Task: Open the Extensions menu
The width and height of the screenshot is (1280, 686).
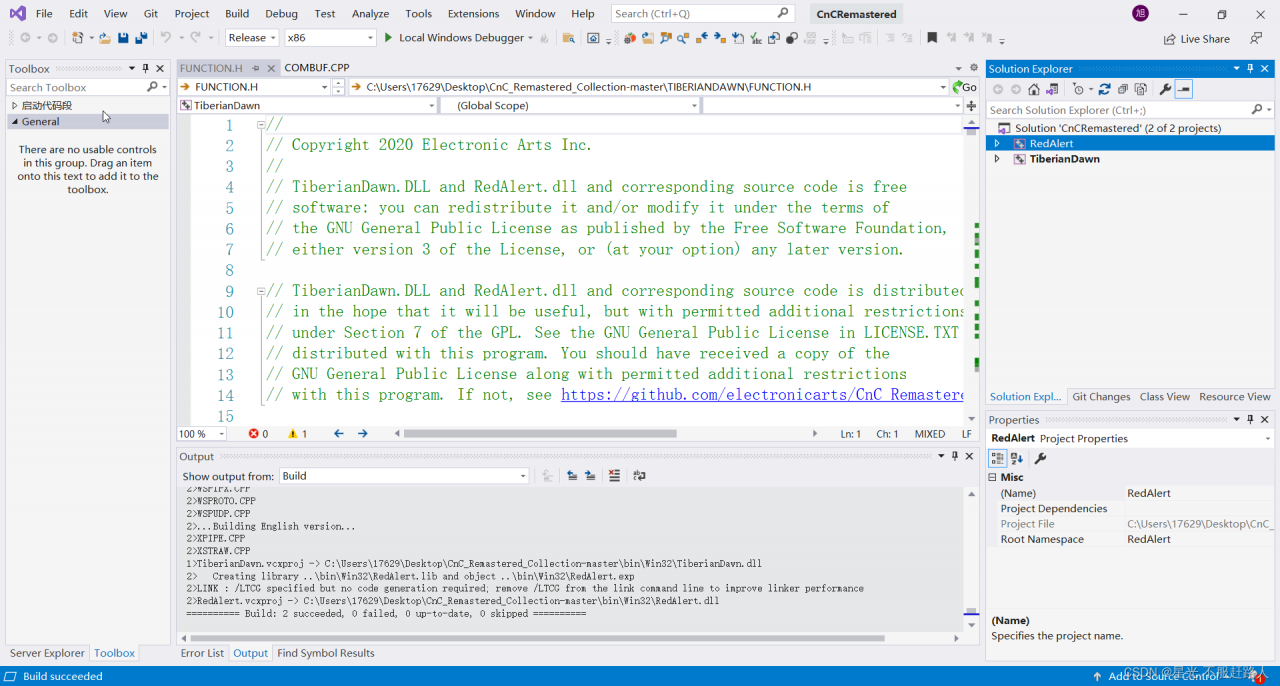Action: (x=473, y=13)
